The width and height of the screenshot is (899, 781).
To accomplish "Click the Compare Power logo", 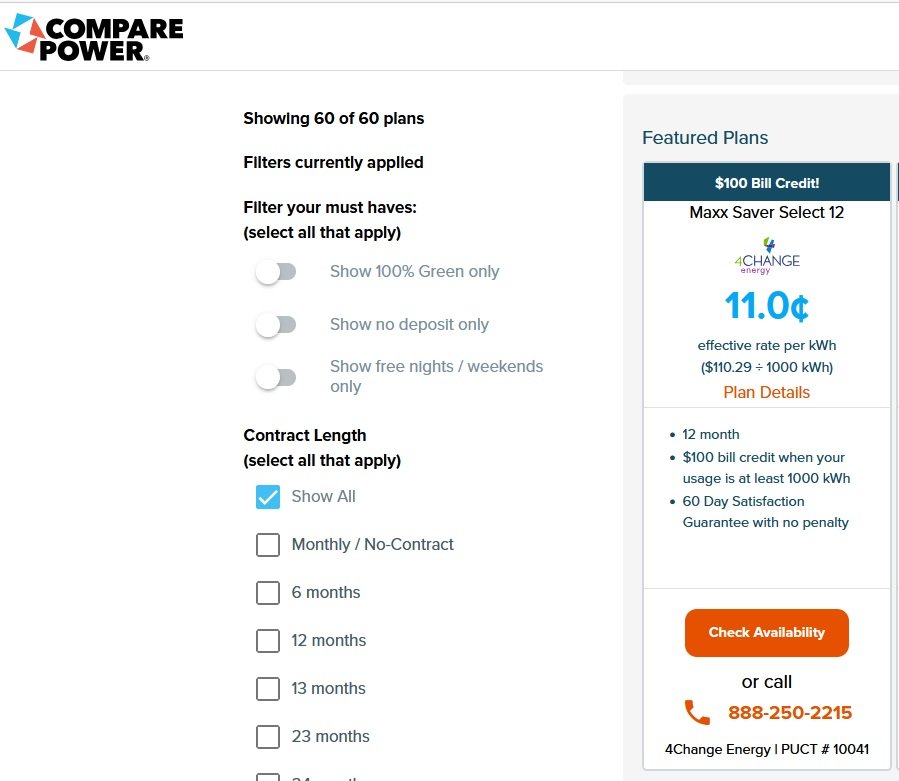I will 94,38.
